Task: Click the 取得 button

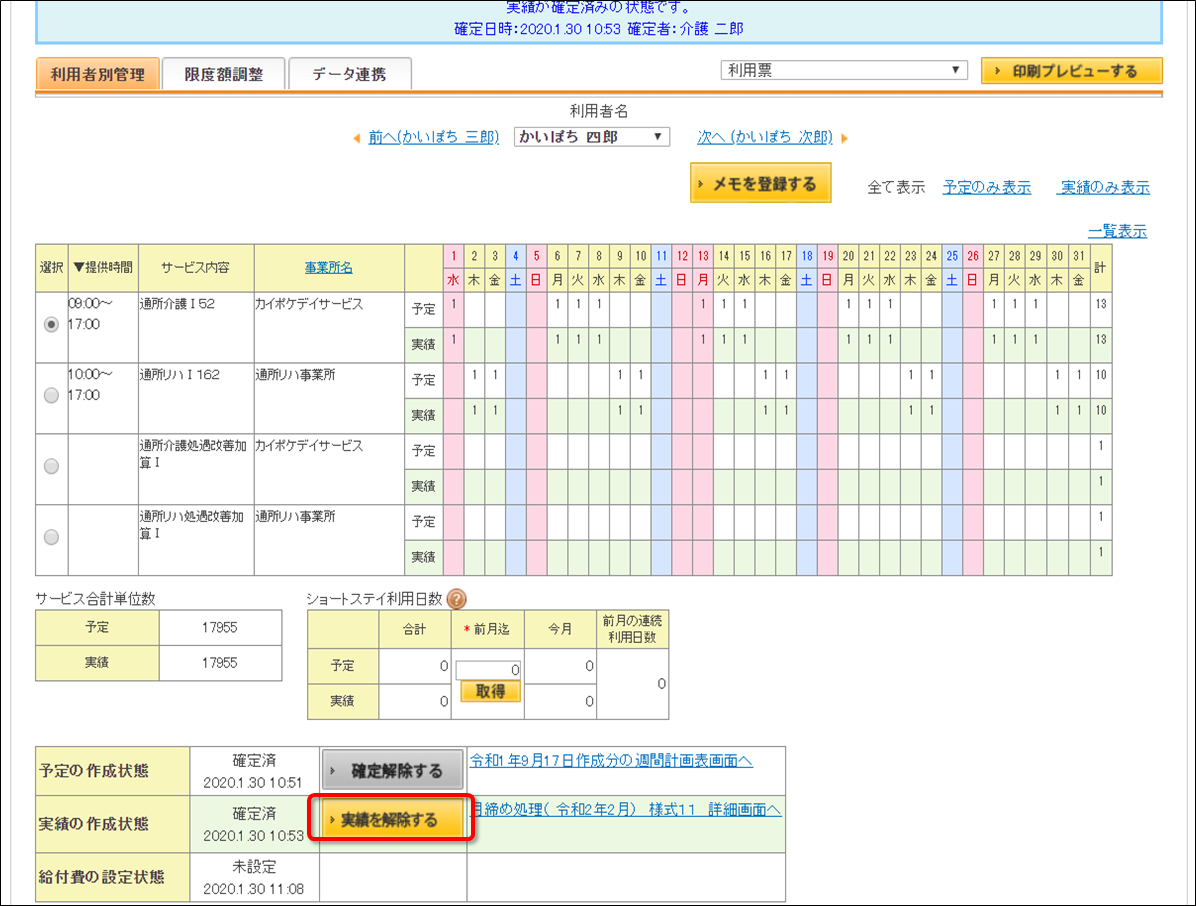Action: pyautogui.click(x=490, y=691)
